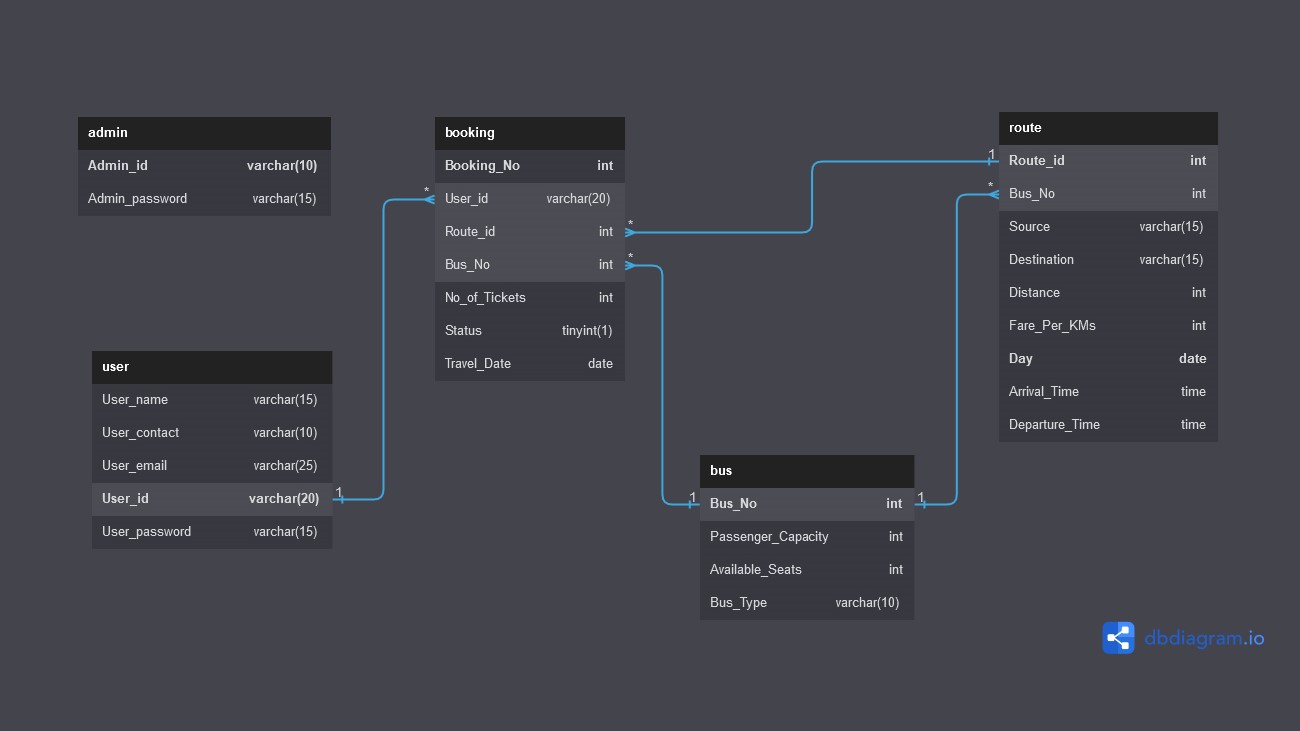Screen dimensions: 1300x731
Task: Select the Route_id field in booking table
Action: click(529, 232)
